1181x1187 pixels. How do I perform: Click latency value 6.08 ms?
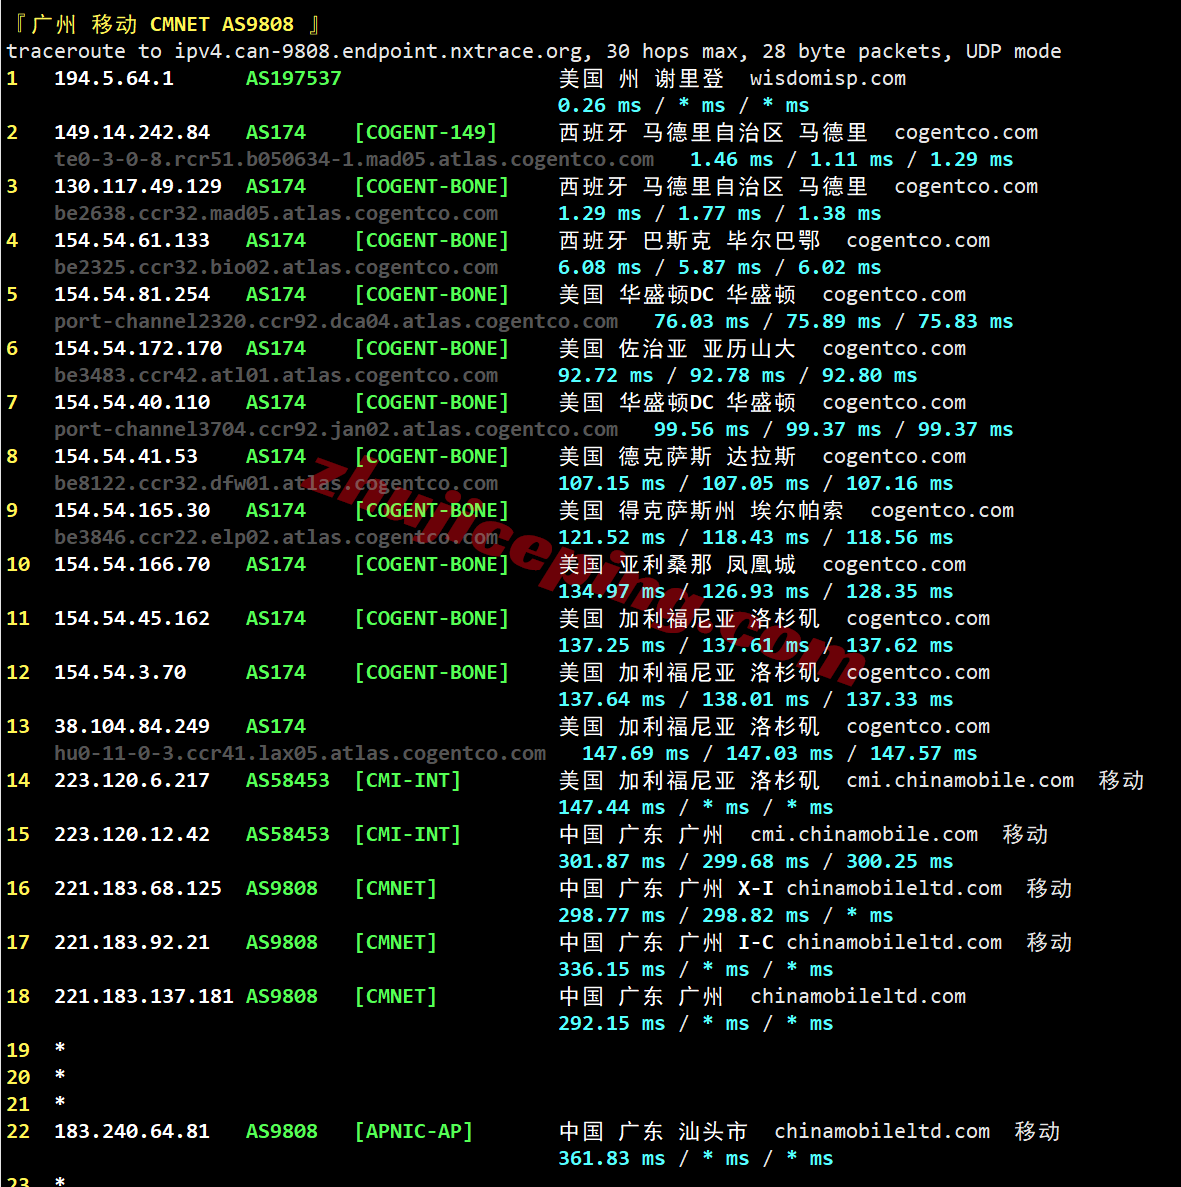pos(600,267)
